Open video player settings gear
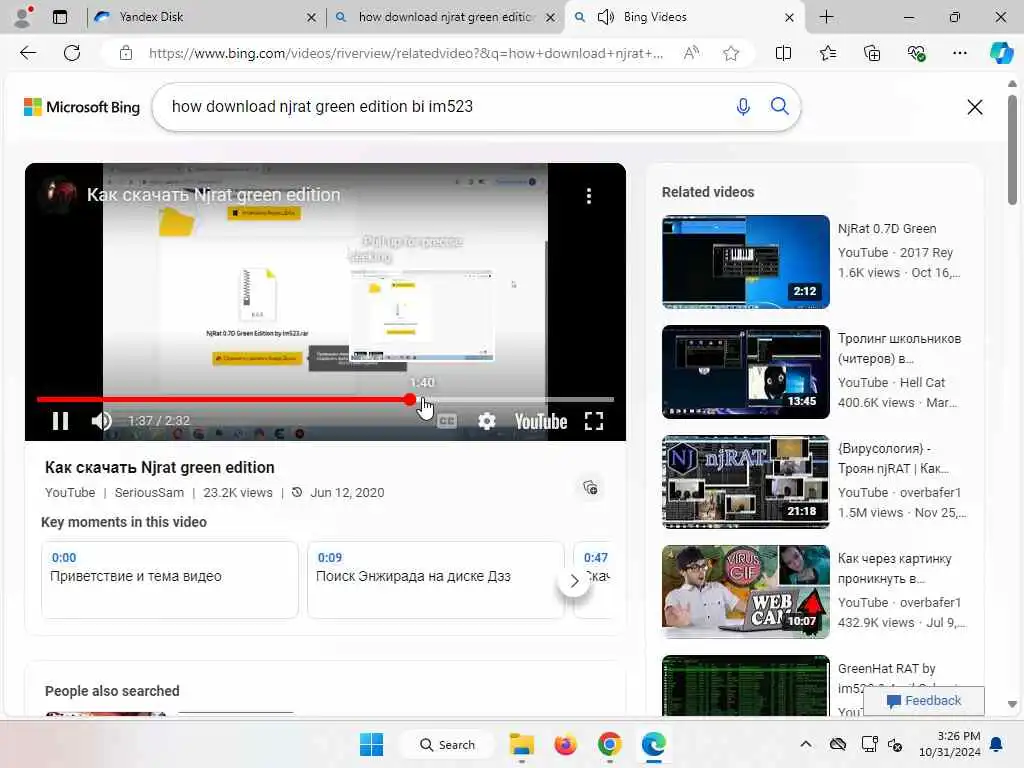Screen dimensions: 1024x768 tap(487, 421)
